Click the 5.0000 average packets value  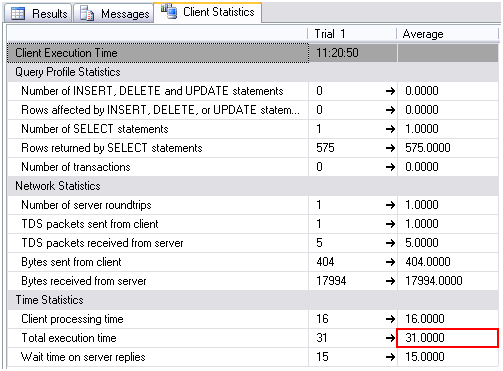click(x=422, y=243)
